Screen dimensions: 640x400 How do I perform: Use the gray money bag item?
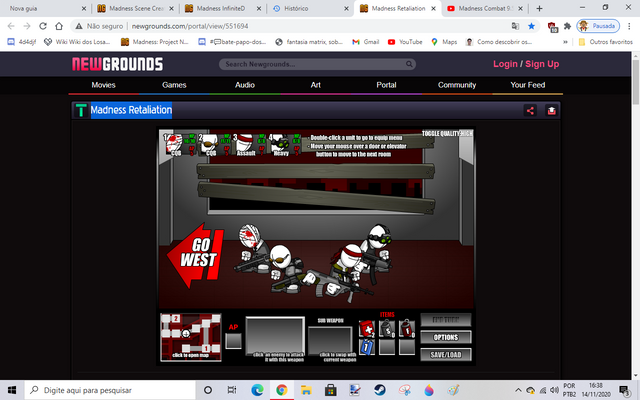(387, 329)
